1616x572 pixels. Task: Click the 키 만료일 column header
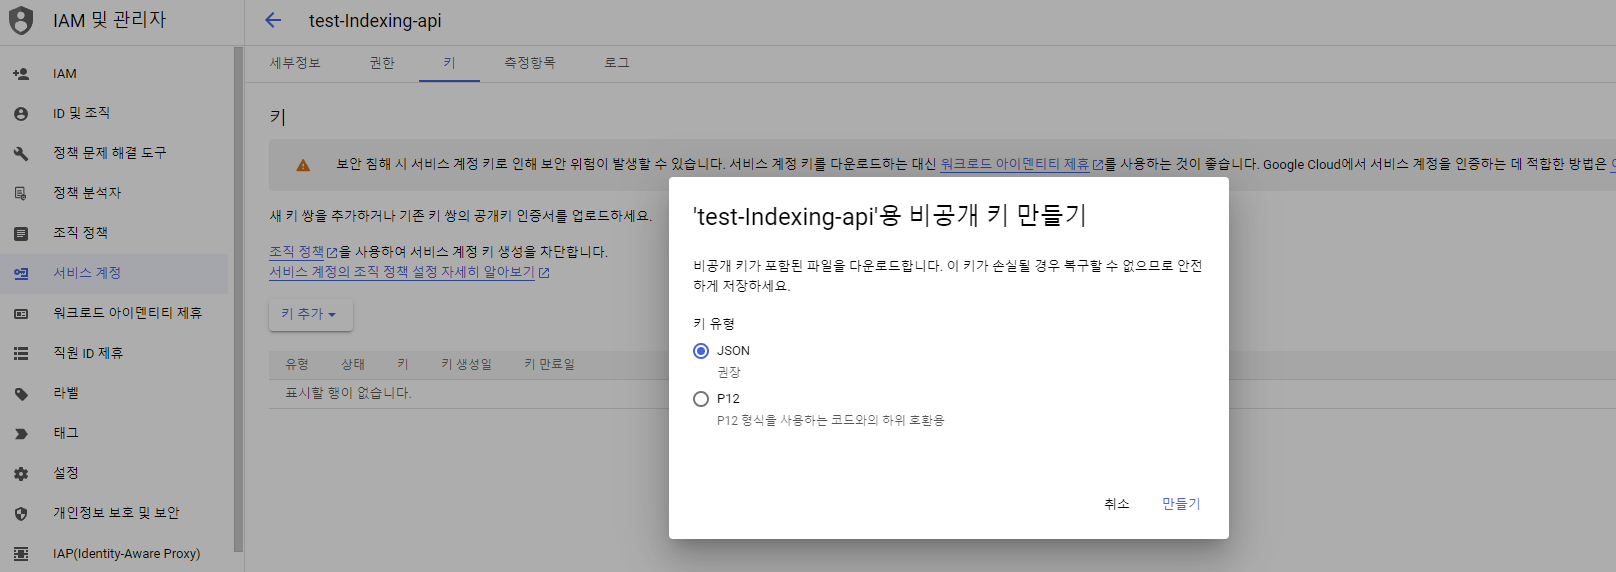[x=550, y=365]
